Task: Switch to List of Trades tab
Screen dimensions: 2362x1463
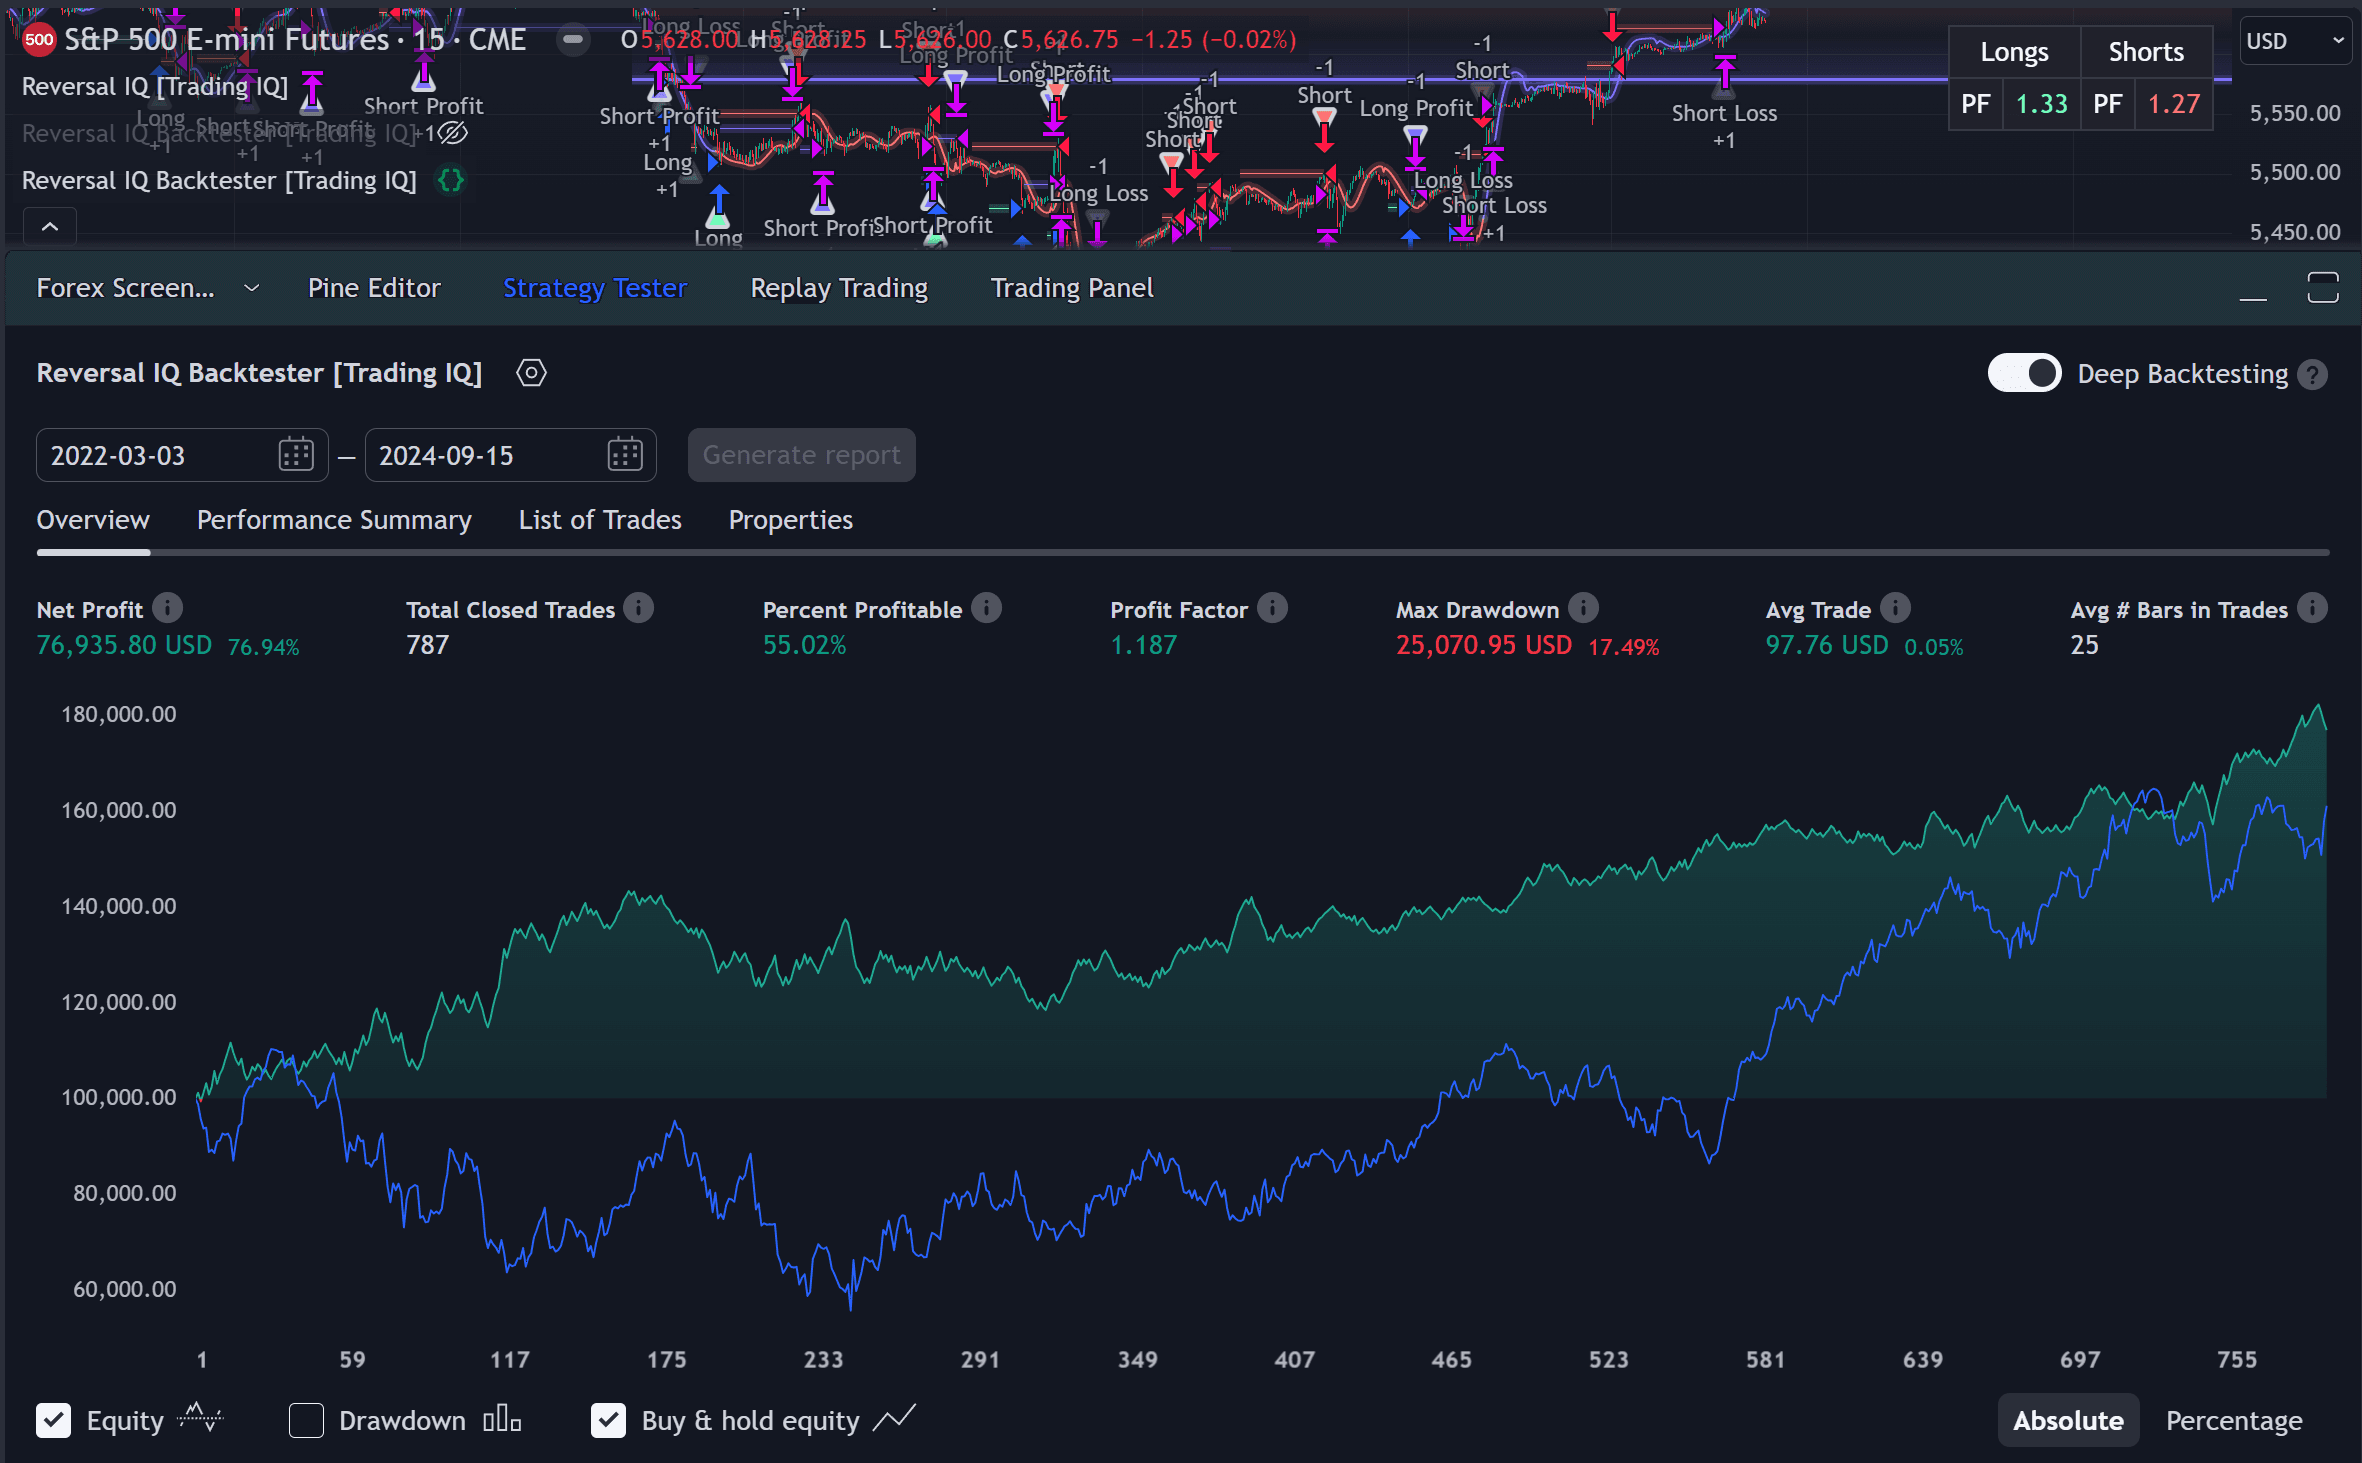Action: 600,520
